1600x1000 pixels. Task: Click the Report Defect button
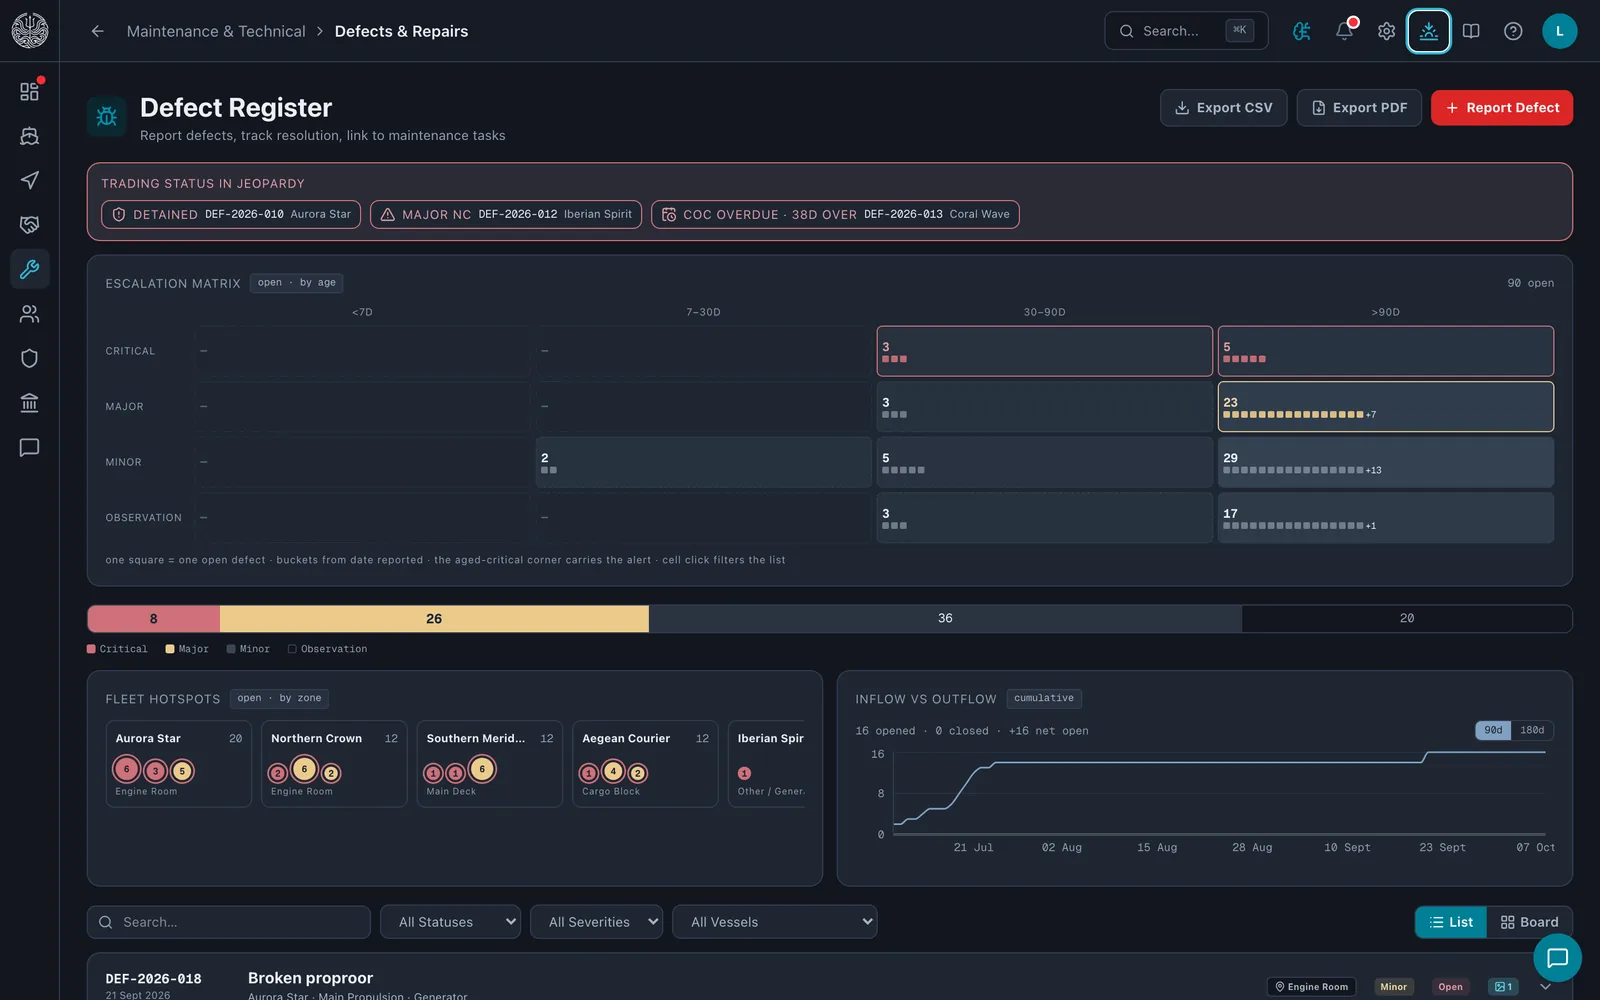[1502, 108]
